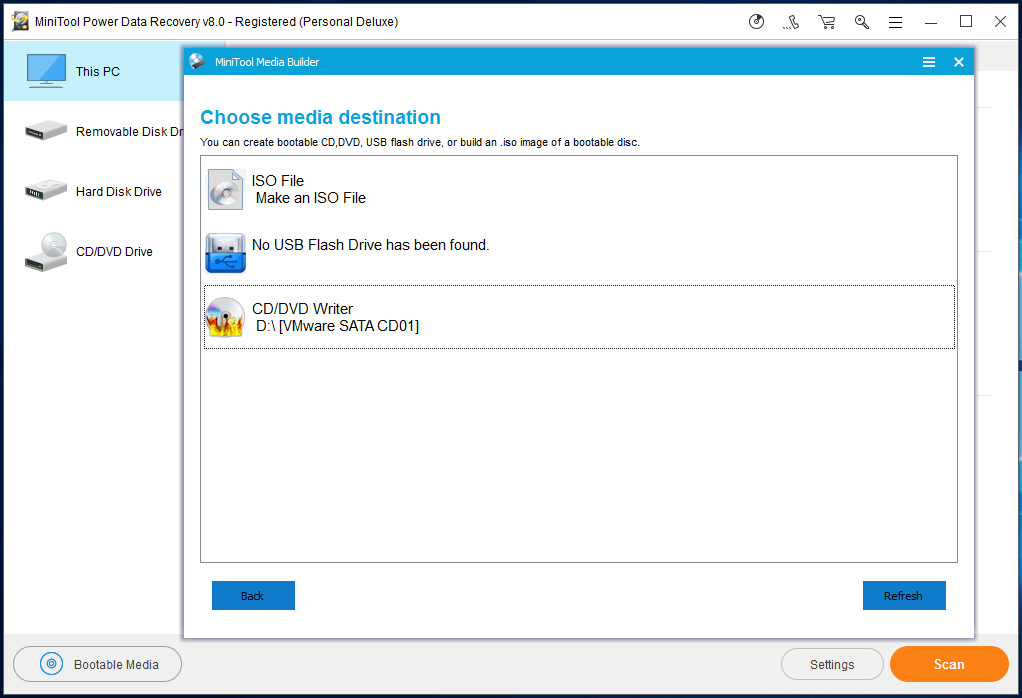Choose ISO File as media destination
Viewport: 1022px width, 698px height.
(579, 189)
